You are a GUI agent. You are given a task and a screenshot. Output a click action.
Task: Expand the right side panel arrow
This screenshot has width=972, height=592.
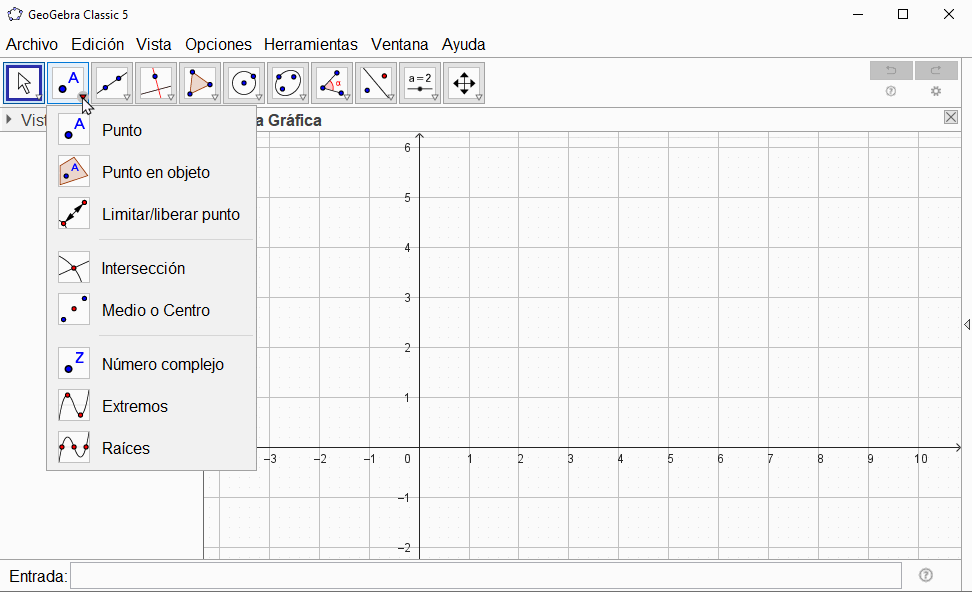click(966, 324)
